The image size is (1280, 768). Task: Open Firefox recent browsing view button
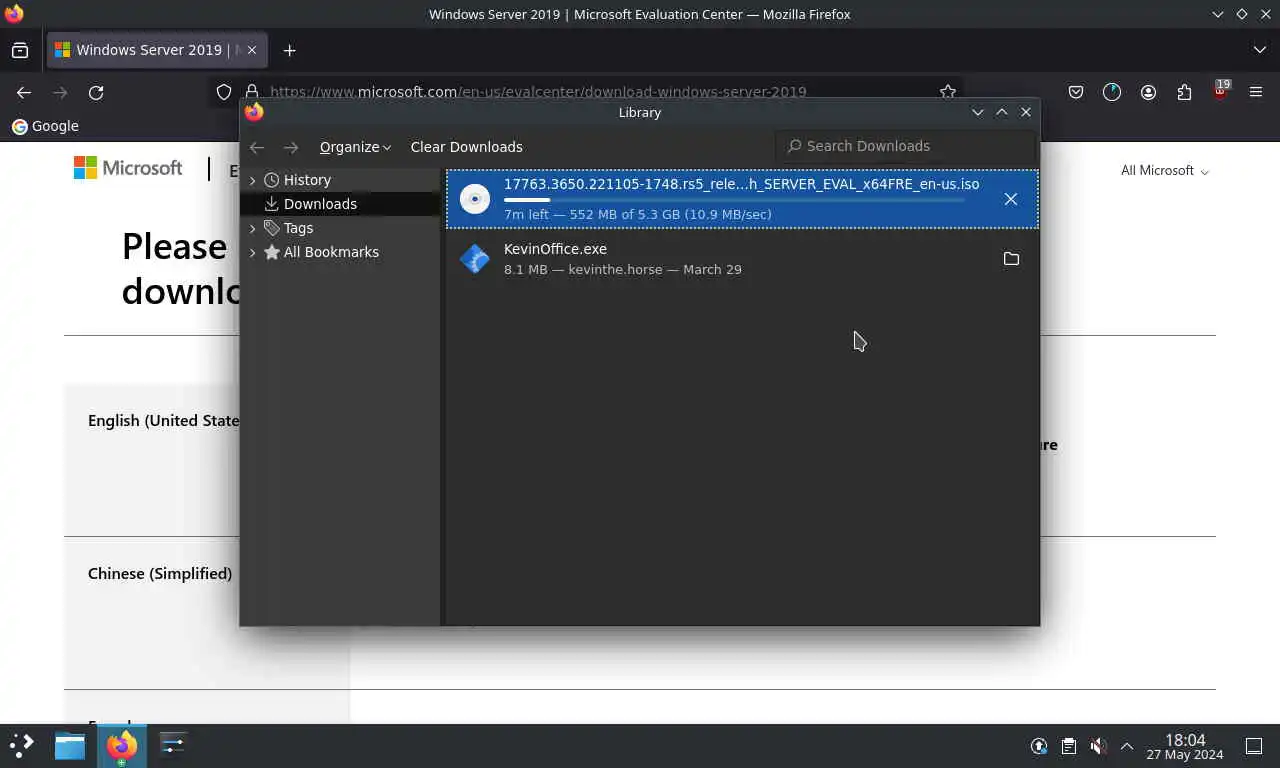pos(20,50)
